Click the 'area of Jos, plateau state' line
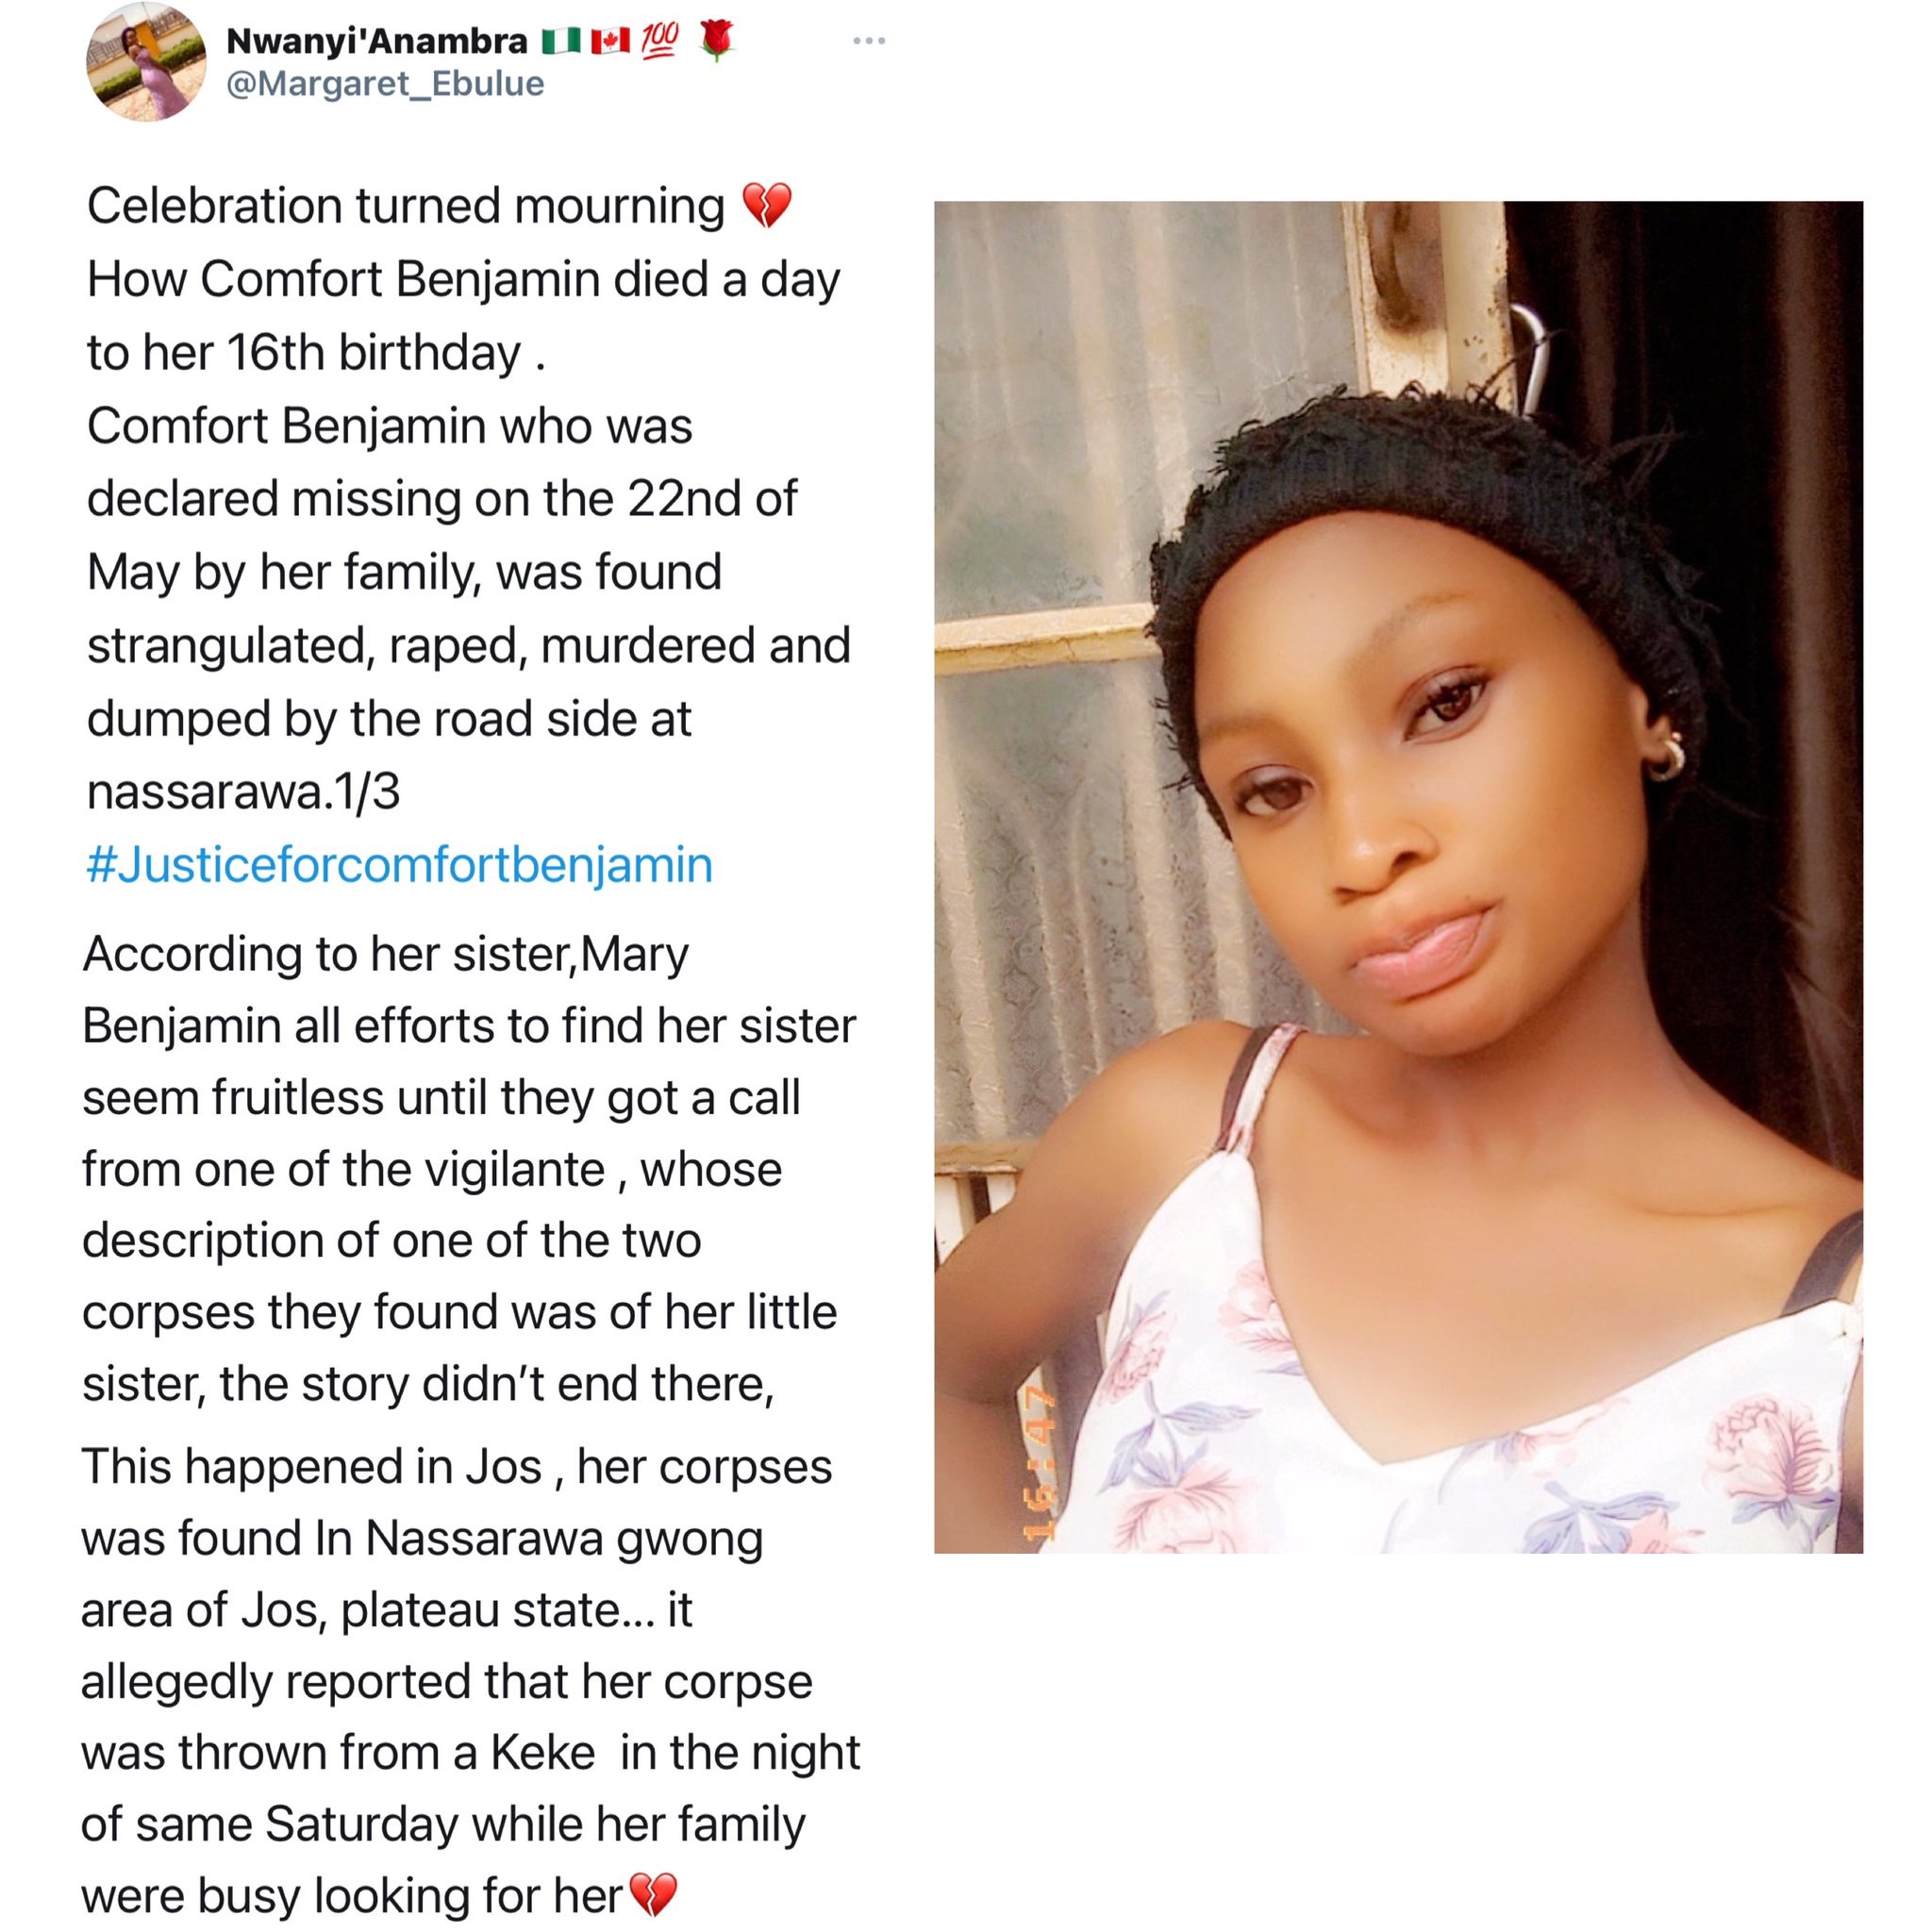 click(x=386, y=1610)
